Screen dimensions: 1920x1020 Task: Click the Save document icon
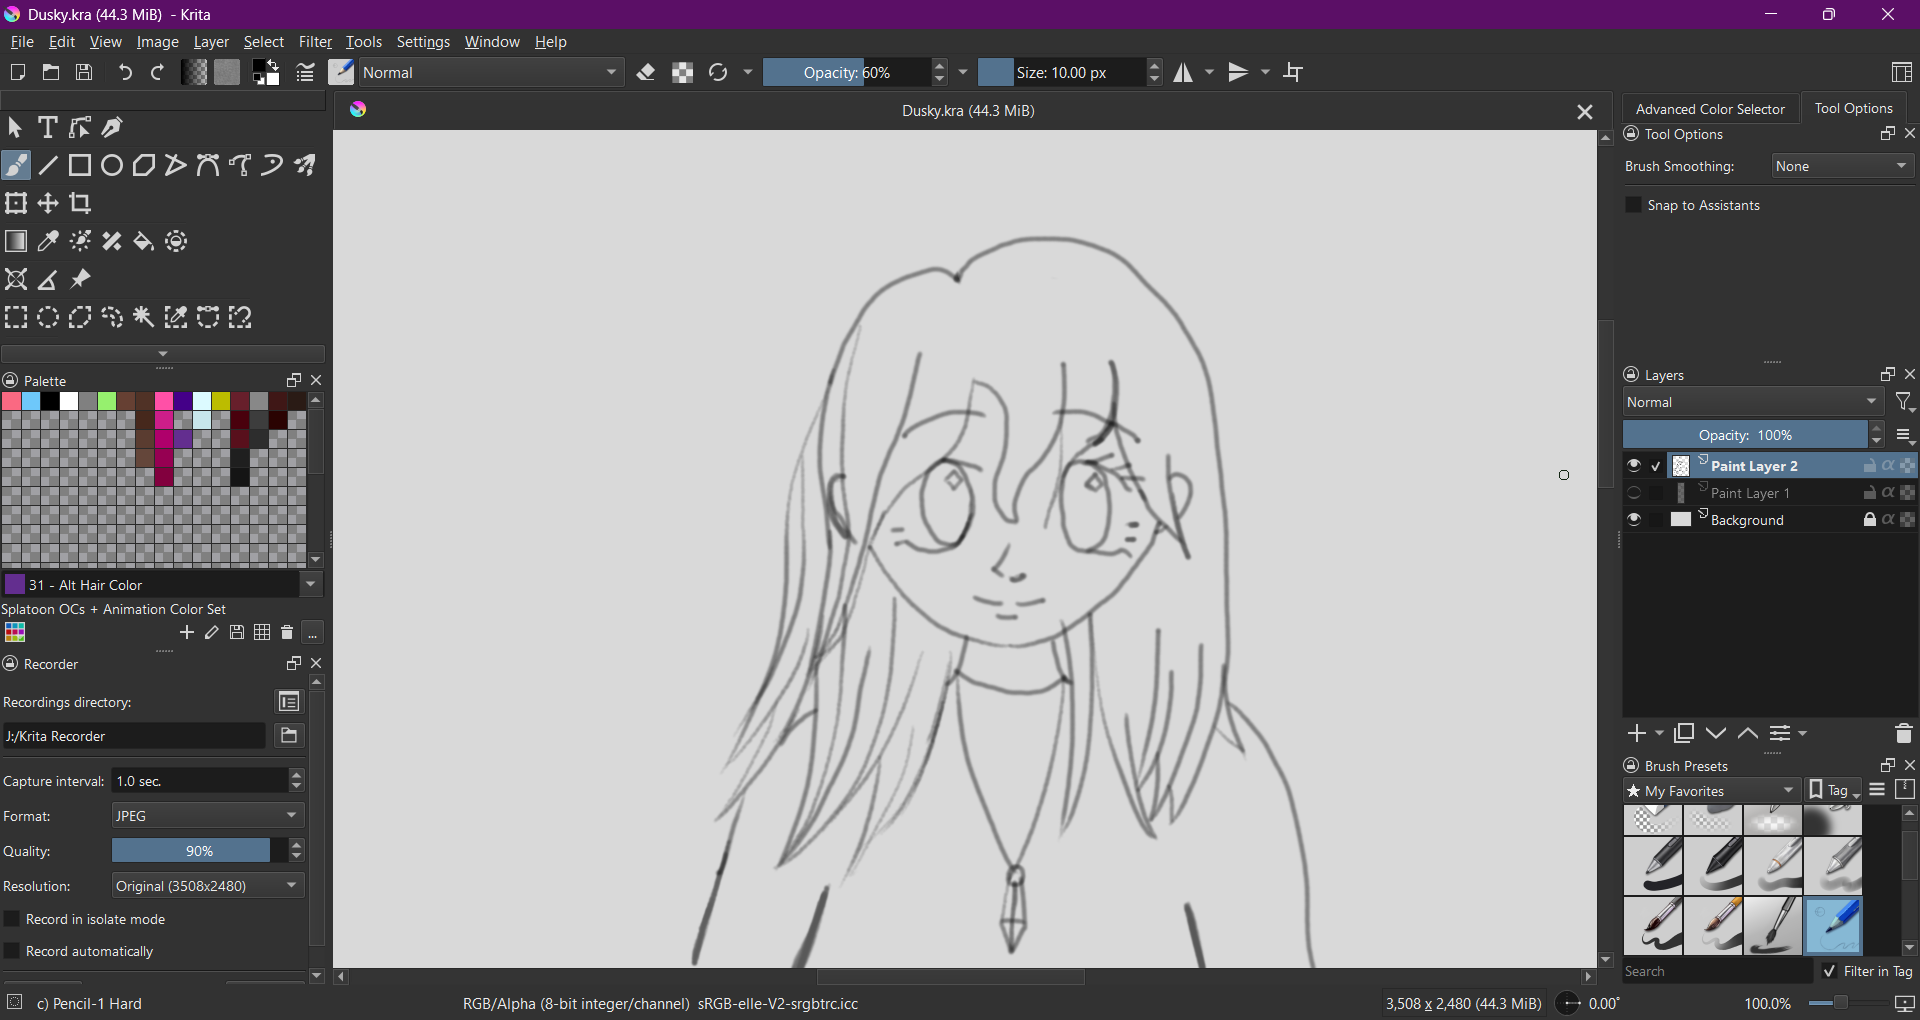[85, 72]
